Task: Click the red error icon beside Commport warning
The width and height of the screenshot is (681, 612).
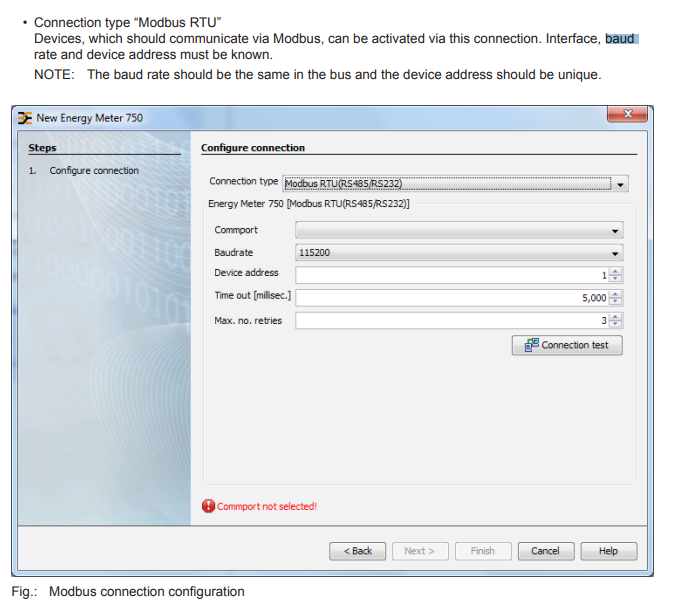Action: pos(208,506)
